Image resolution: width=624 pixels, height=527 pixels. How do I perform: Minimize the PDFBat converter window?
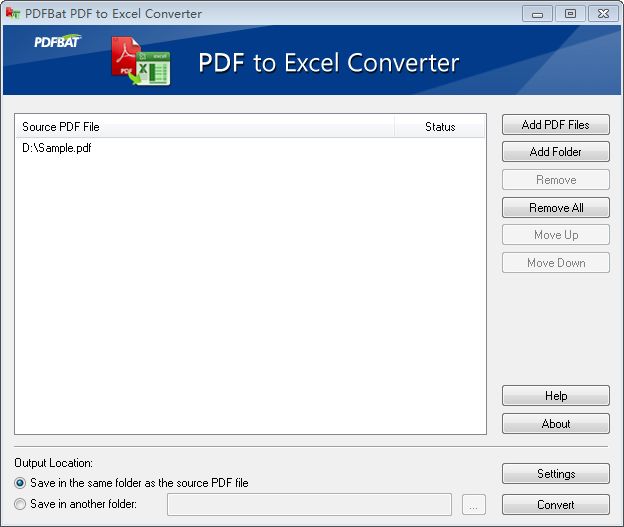[537, 14]
